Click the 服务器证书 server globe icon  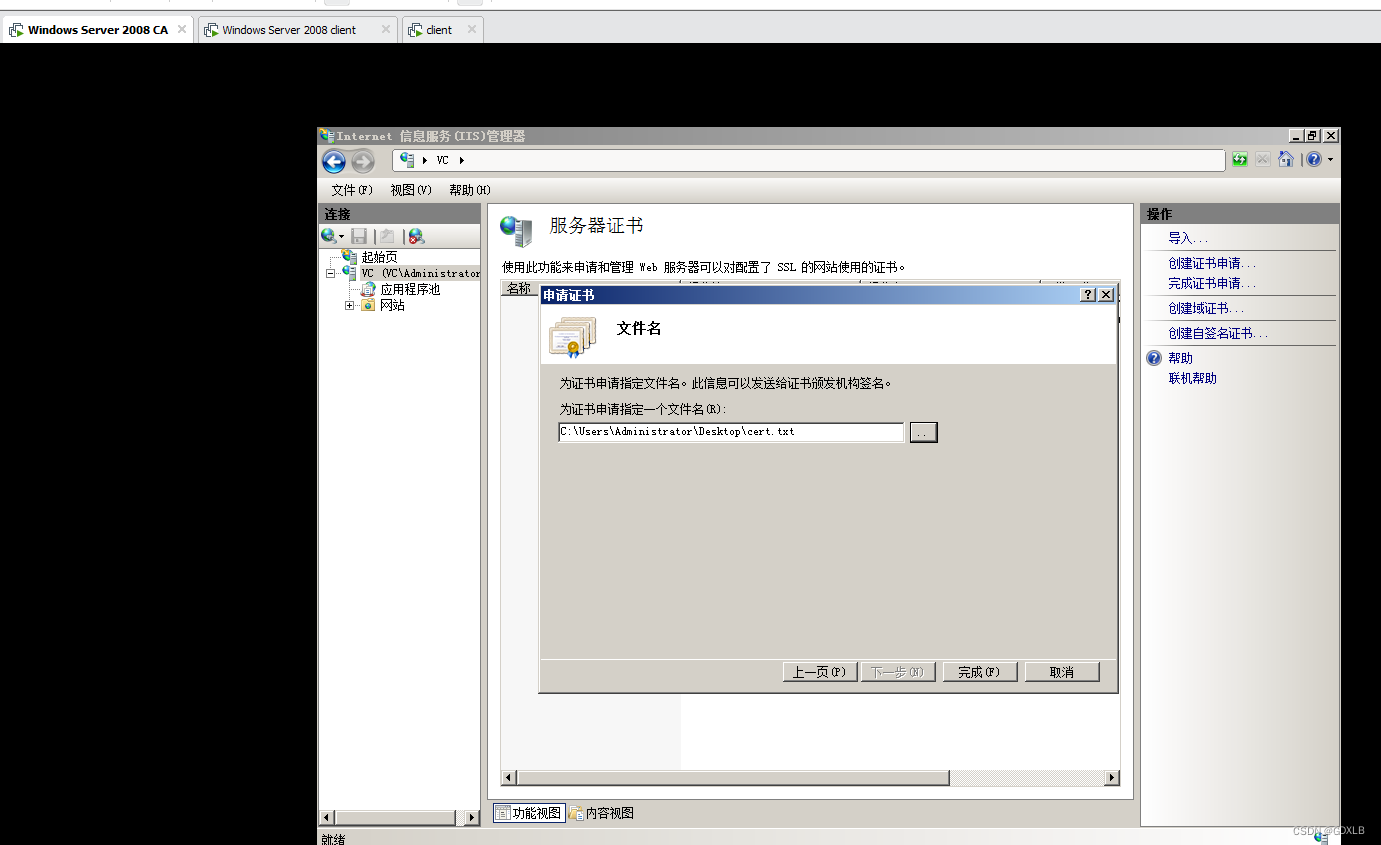coord(516,230)
